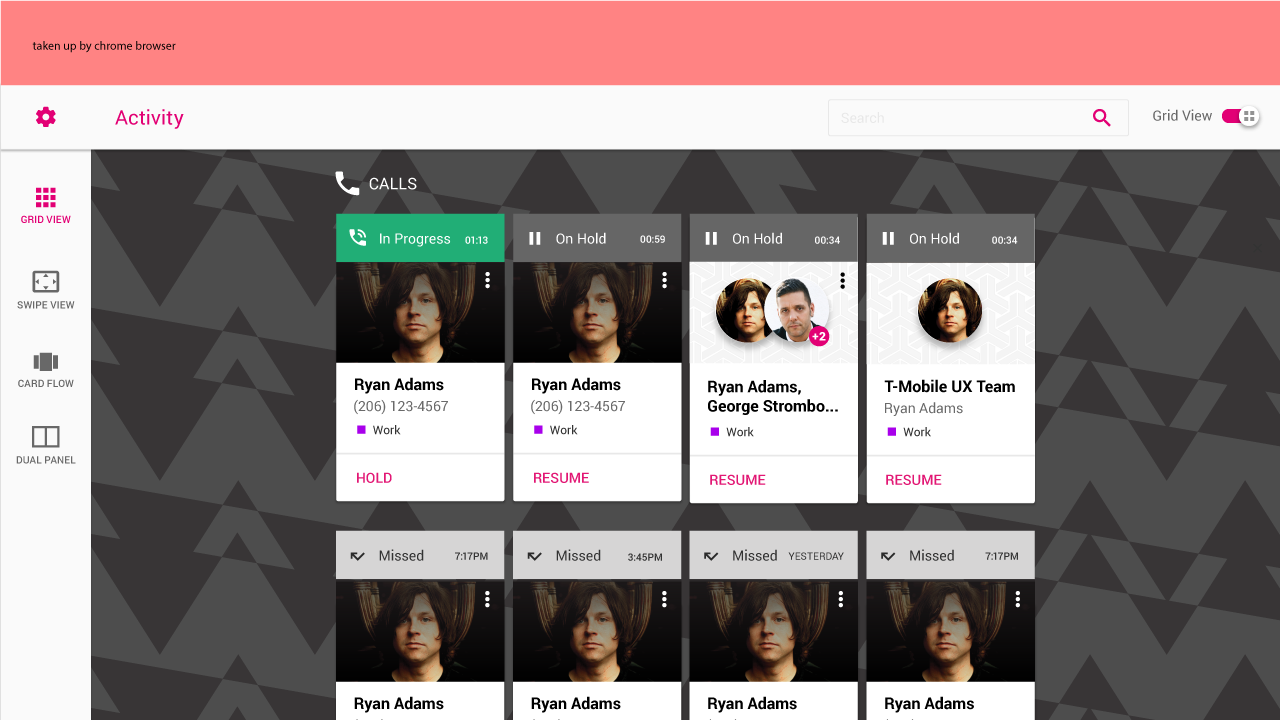Open settings gear icon

[46, 117]
